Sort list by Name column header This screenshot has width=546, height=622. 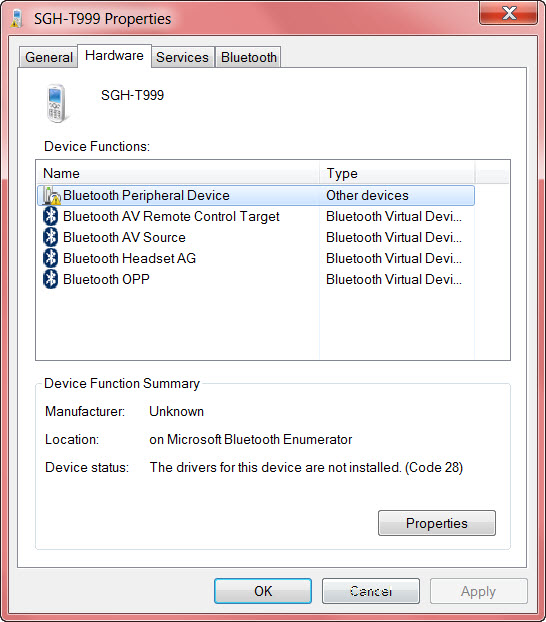click(x=178, y=173)
